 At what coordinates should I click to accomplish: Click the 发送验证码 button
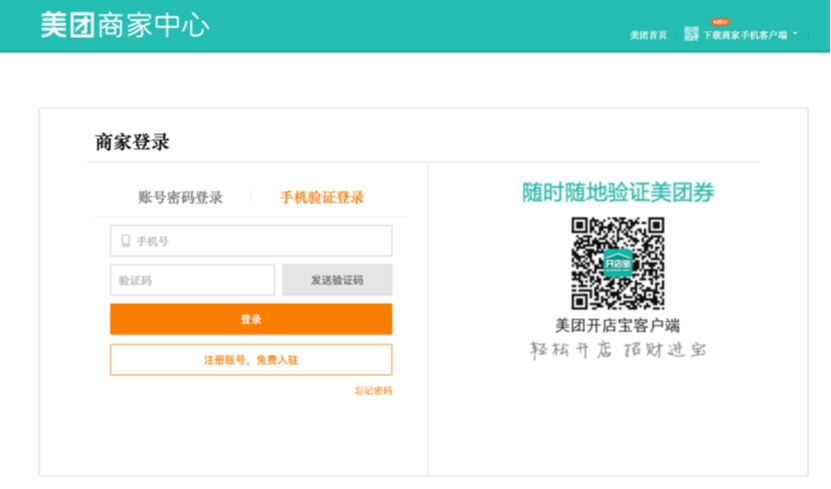click(x=337, y=280)
